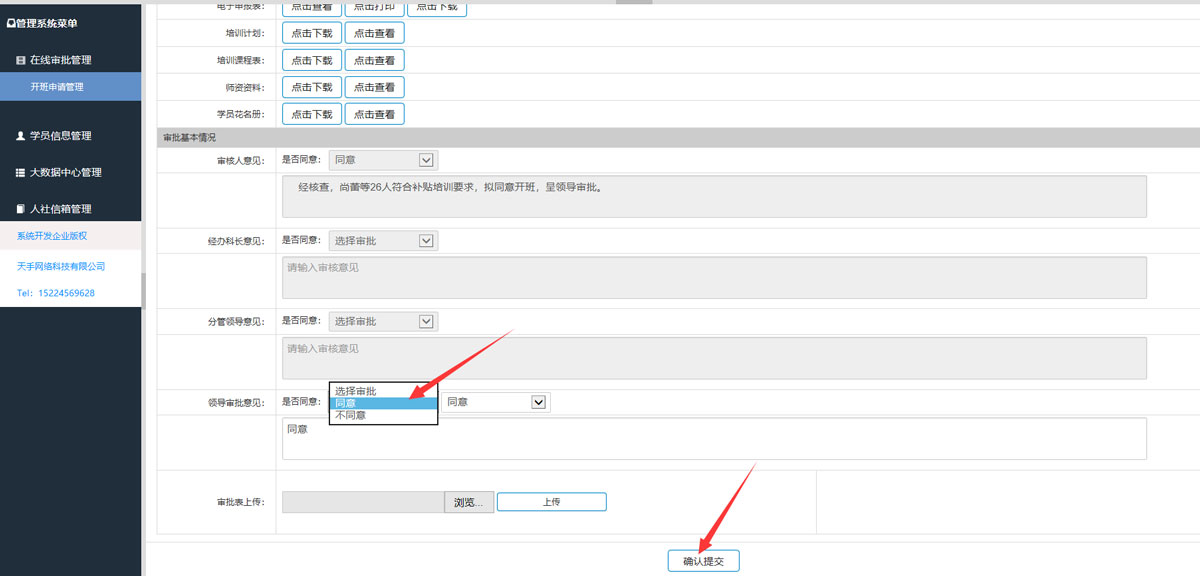The width and height of the screenshot is (1200, 576).
Task: Click the icon next to 管理系统菜单 title
Action: click(10, 23)
